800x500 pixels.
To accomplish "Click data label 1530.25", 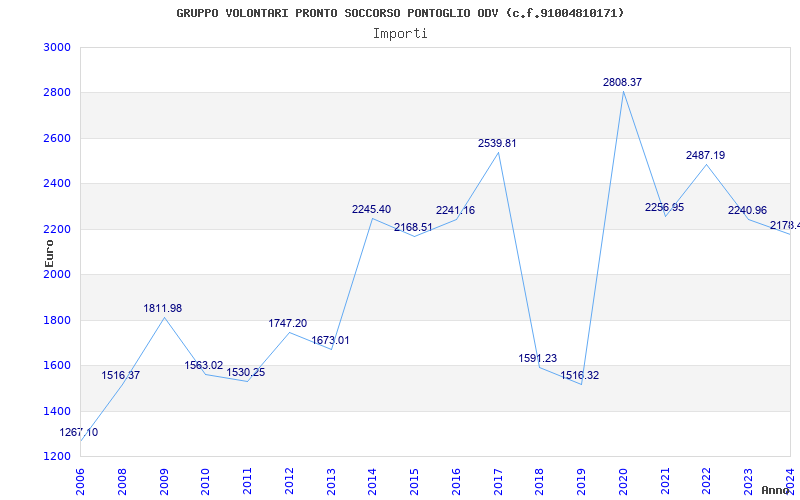I will coord(245,372).
